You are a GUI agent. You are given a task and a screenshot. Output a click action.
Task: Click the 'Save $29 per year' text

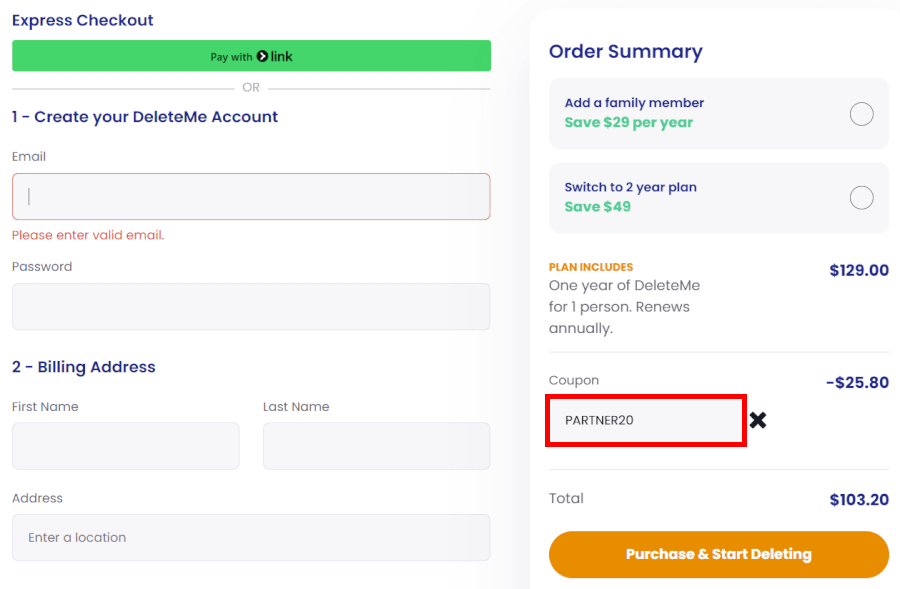tap(628, 123)
